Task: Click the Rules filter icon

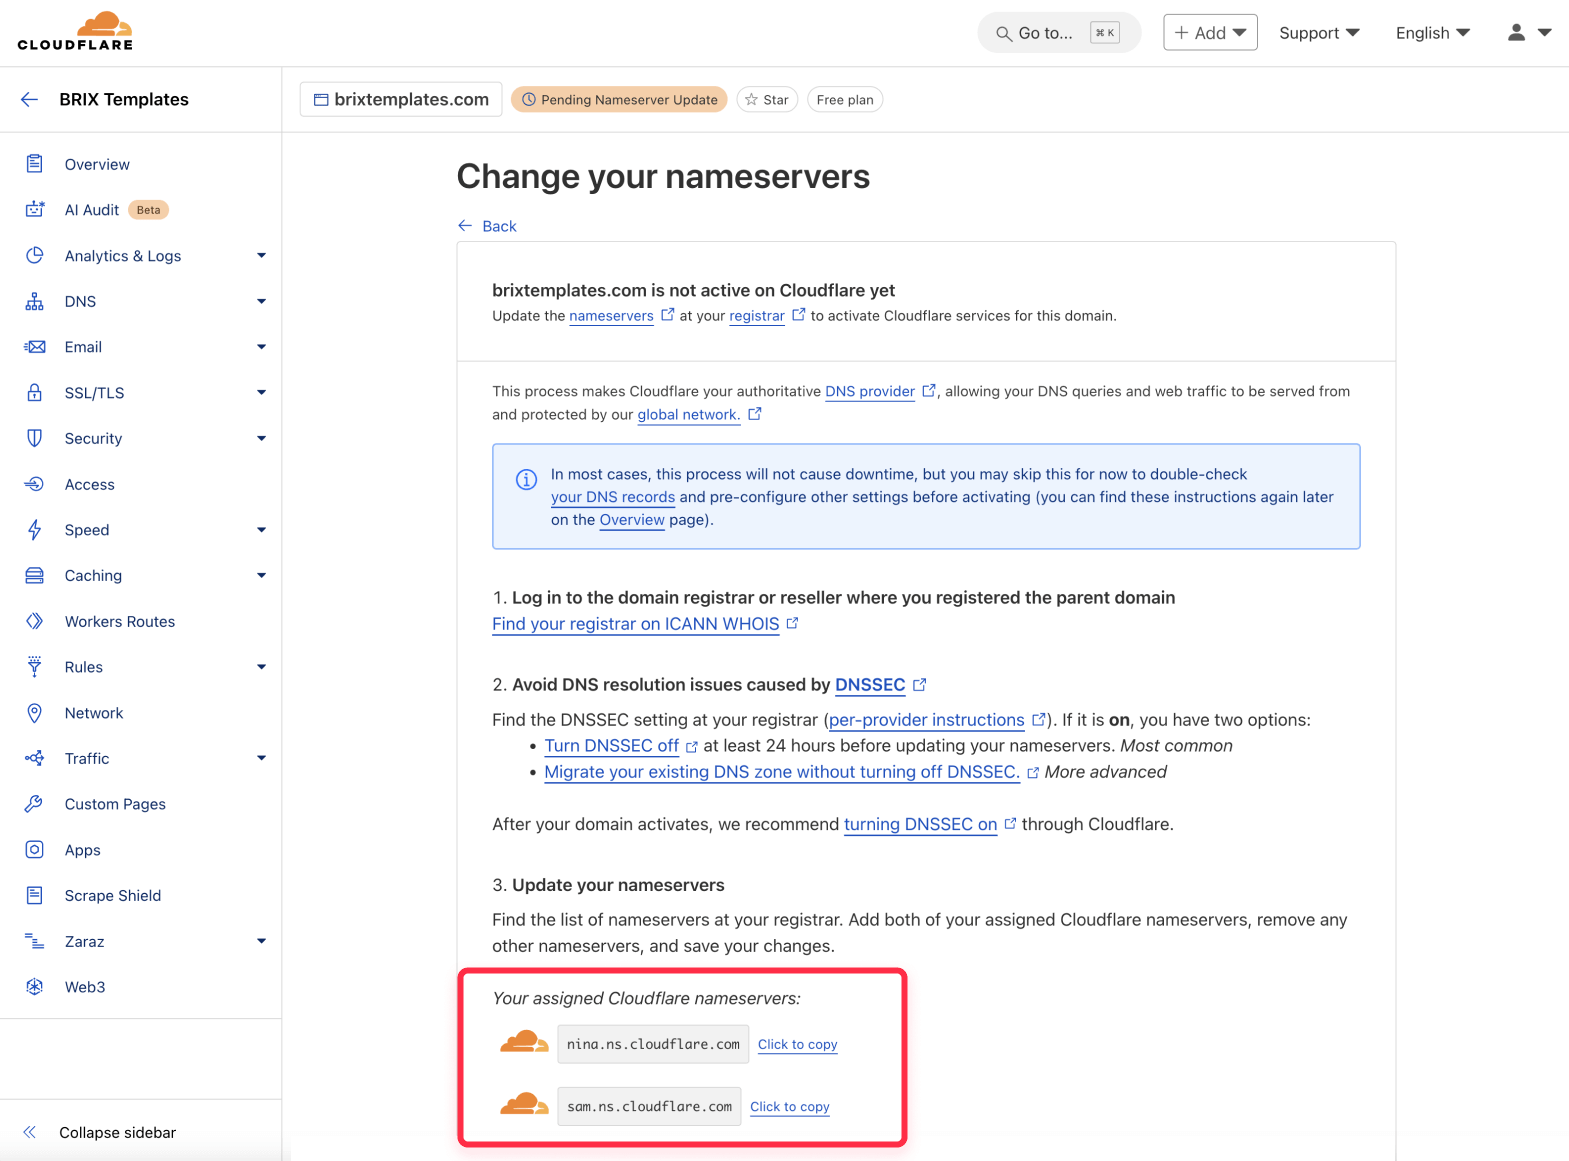Action: (35, 666)
